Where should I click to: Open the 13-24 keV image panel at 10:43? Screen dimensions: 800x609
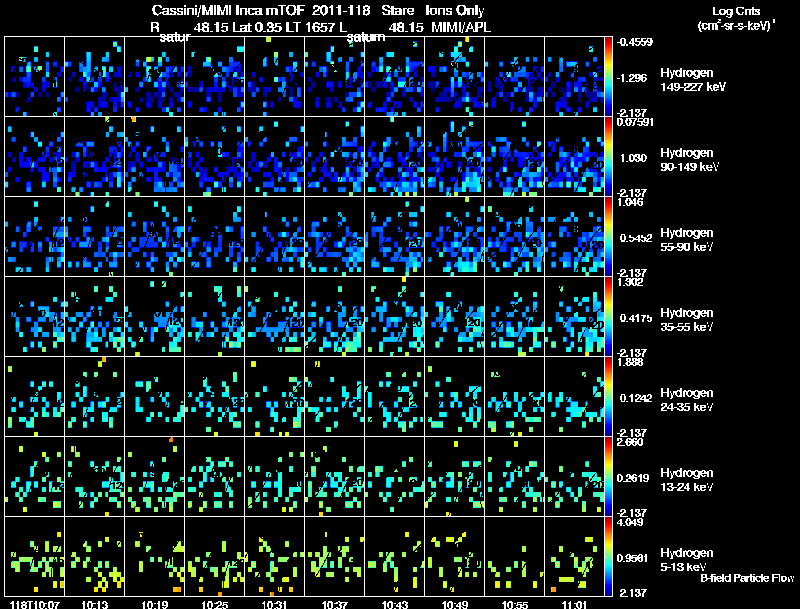pyautogui.click(x=395, y=477)
